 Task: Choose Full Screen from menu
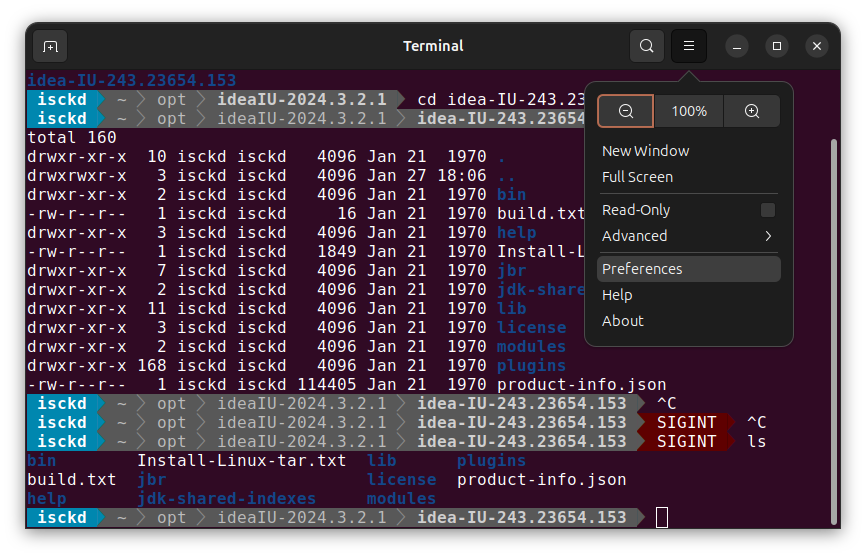tap(689, 177)
